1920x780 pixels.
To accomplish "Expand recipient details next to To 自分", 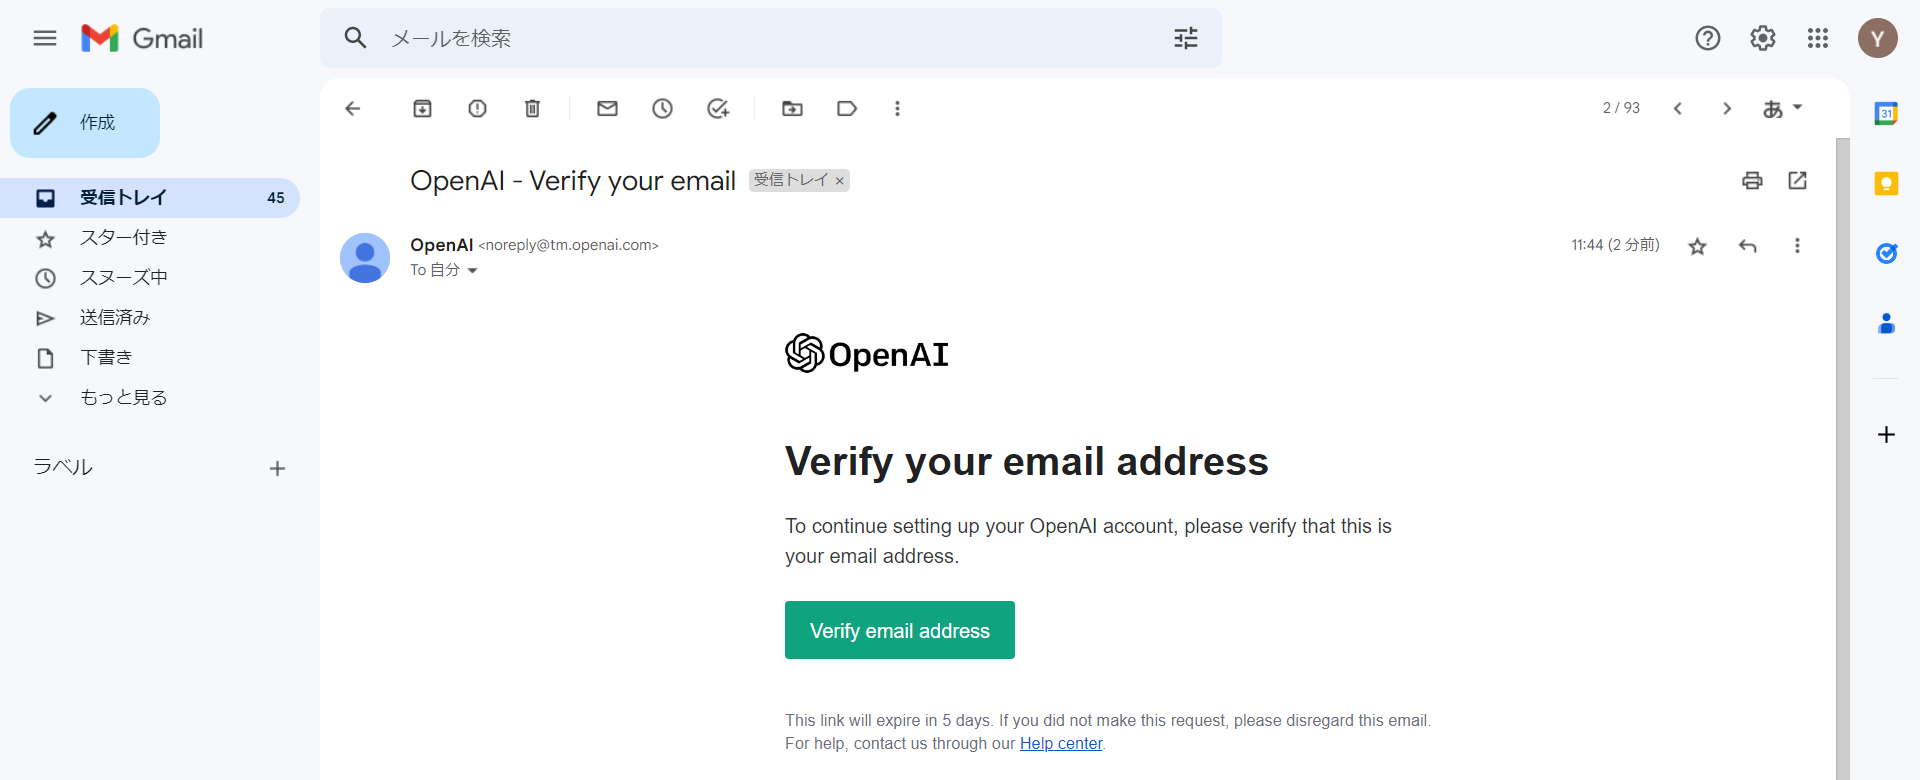I will 473,271.
